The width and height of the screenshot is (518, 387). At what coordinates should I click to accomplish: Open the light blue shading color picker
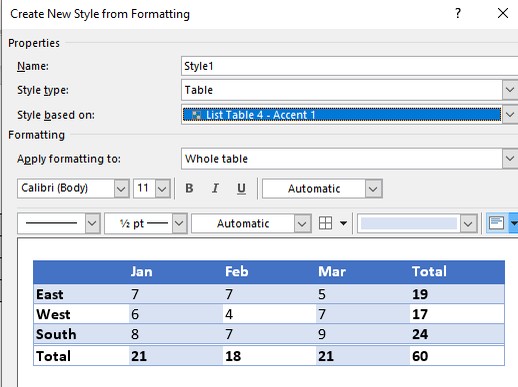tap(468, 224)
